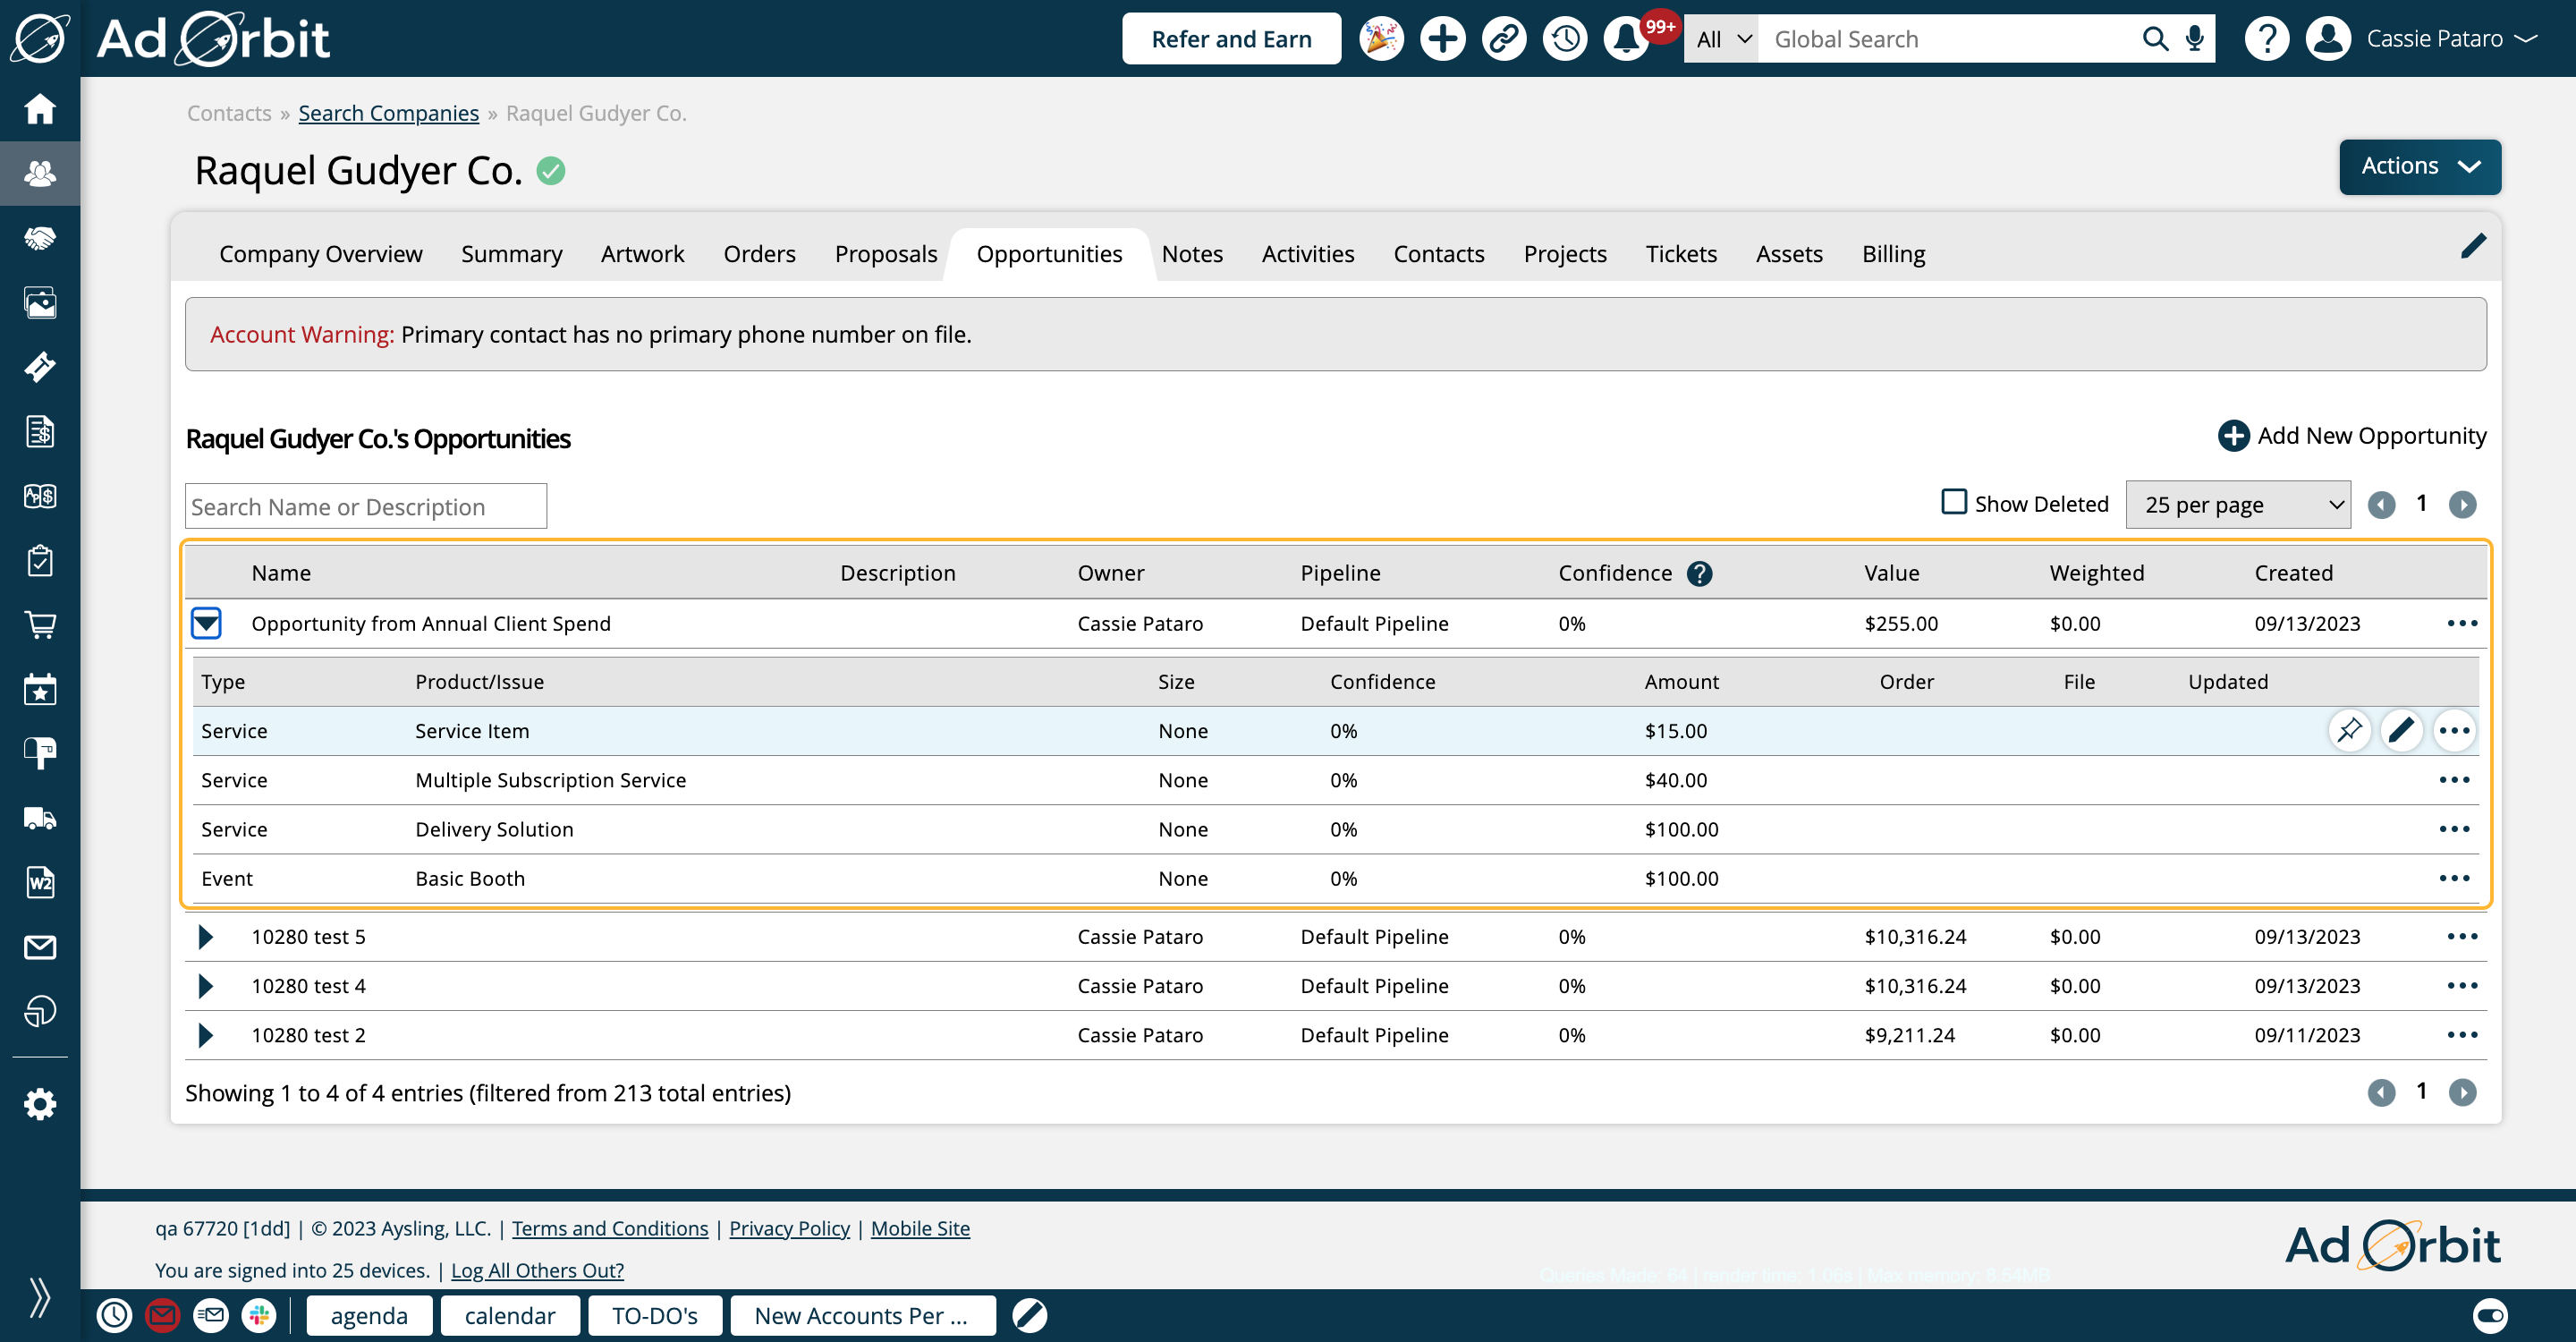Click the Confidence help question icon
Screen dimensions: 2576x1342
(1699, 573)
